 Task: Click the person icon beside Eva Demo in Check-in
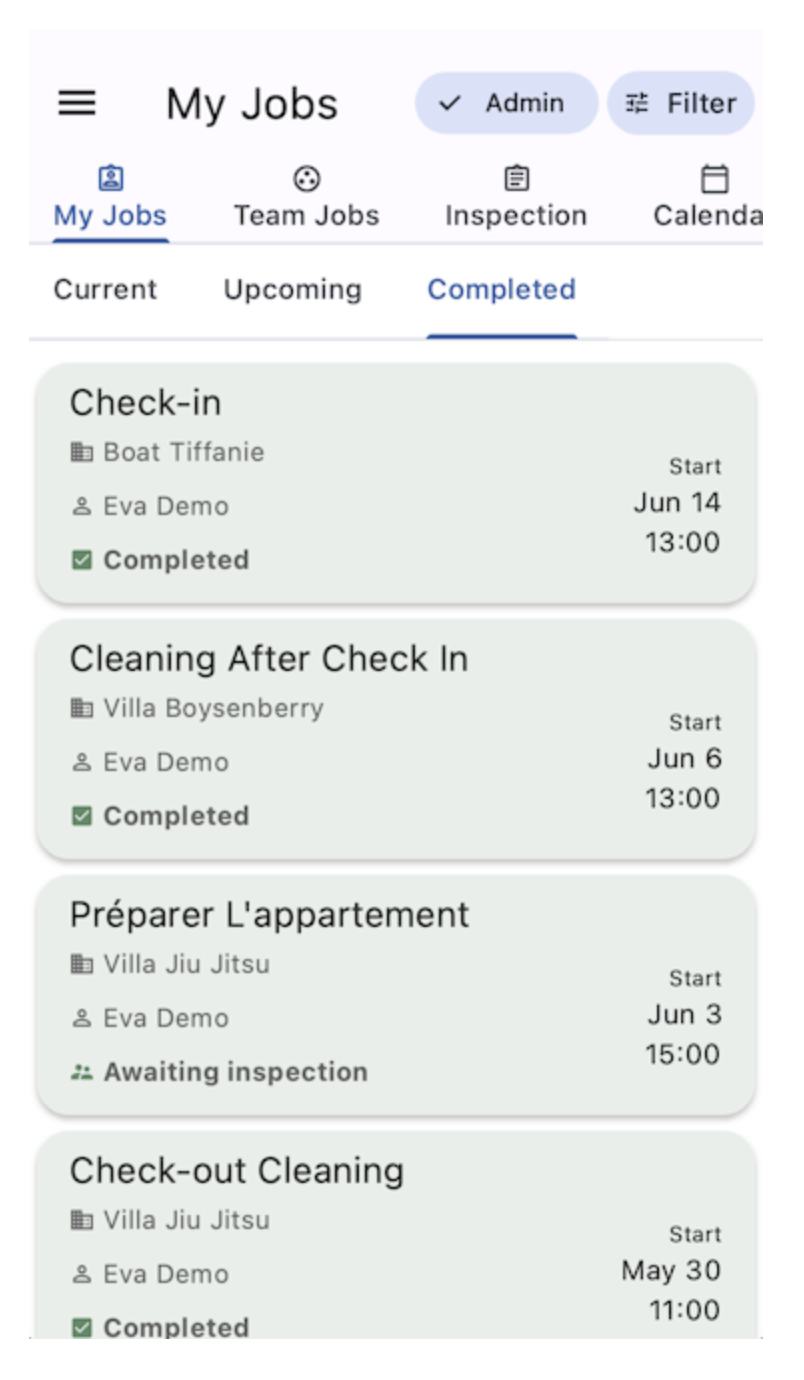click(82, 506)
